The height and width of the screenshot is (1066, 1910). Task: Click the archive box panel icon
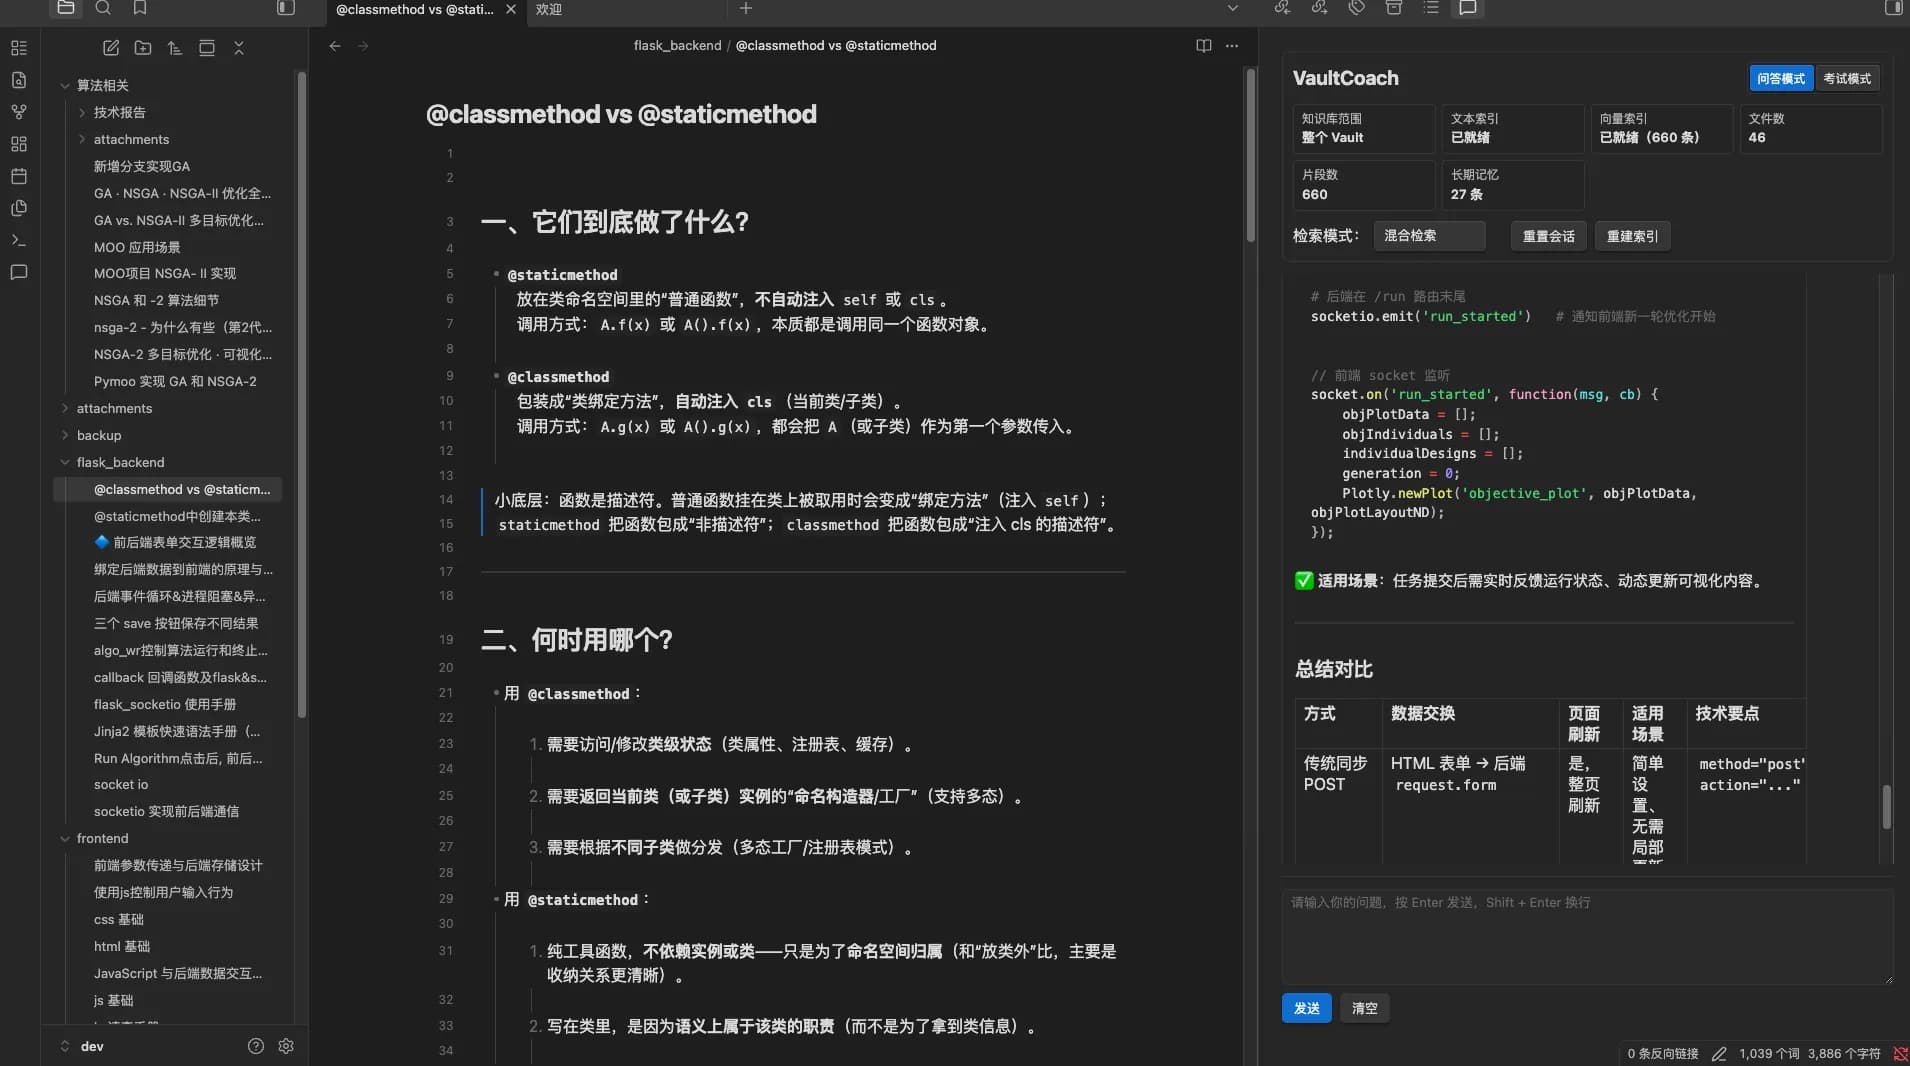click(1394, 8)
